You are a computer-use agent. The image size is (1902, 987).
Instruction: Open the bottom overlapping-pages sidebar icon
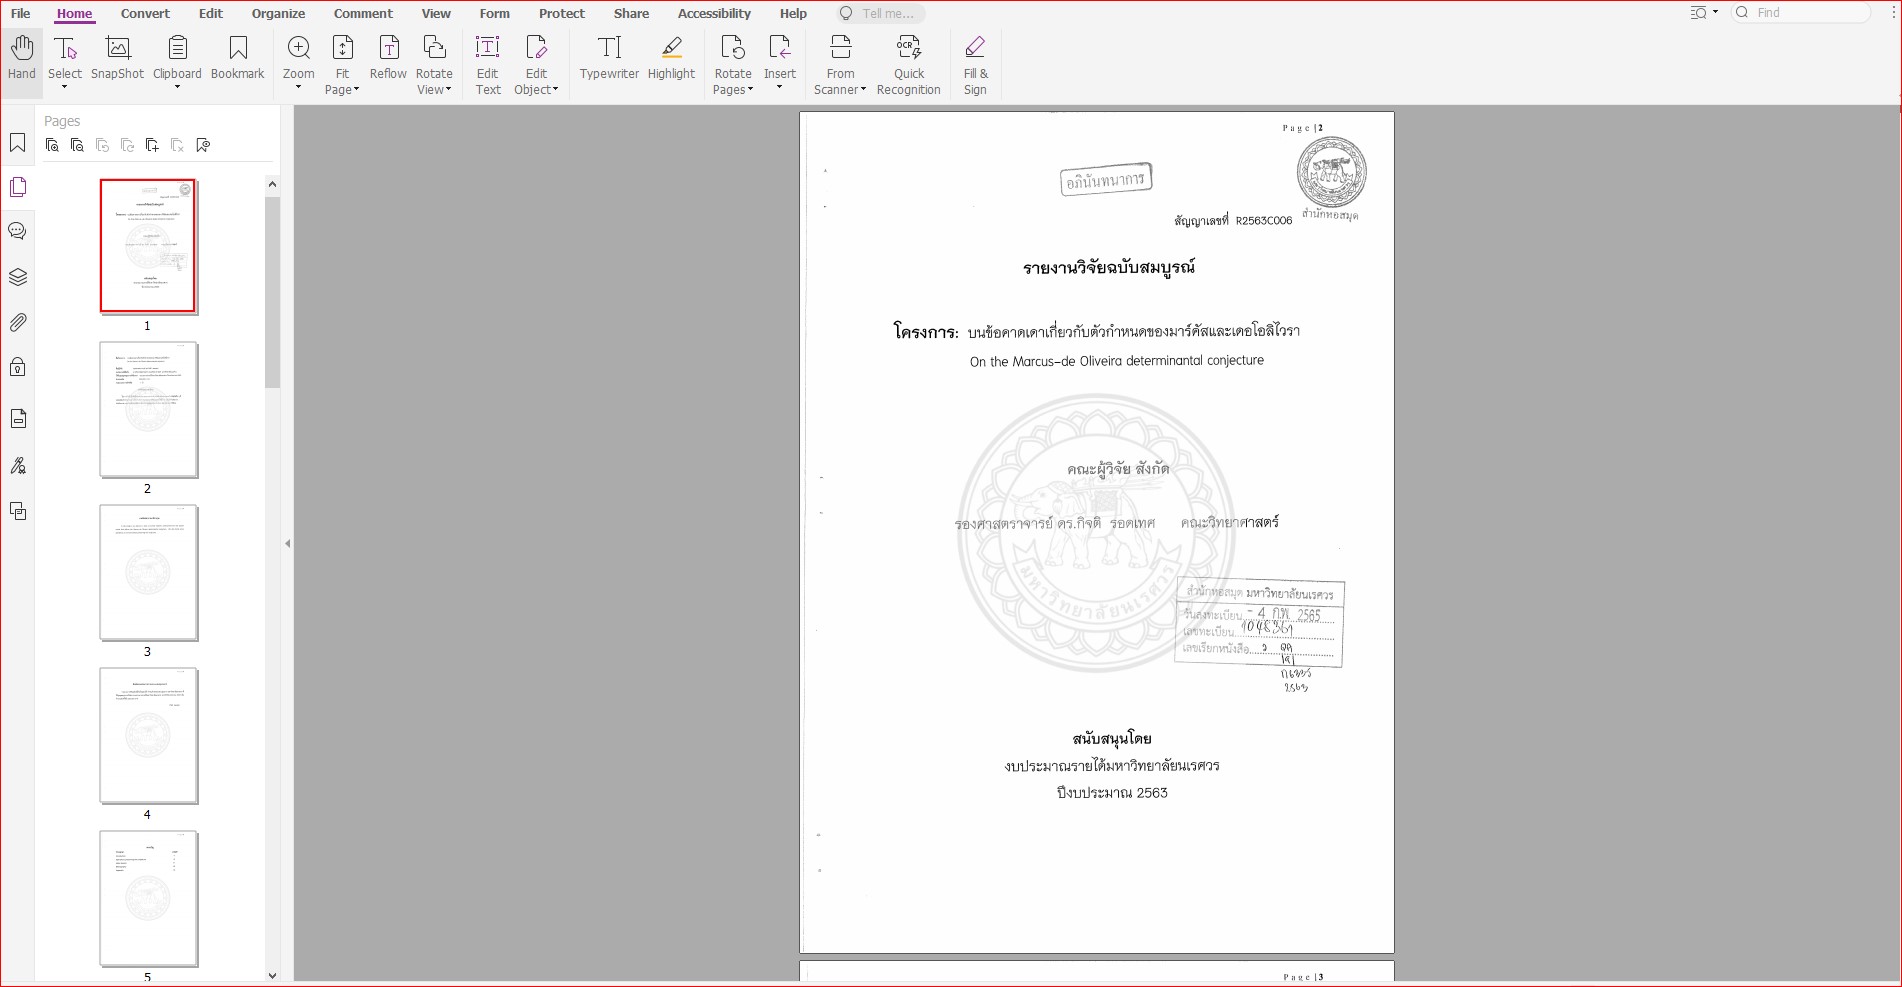(x=18, y=511)
